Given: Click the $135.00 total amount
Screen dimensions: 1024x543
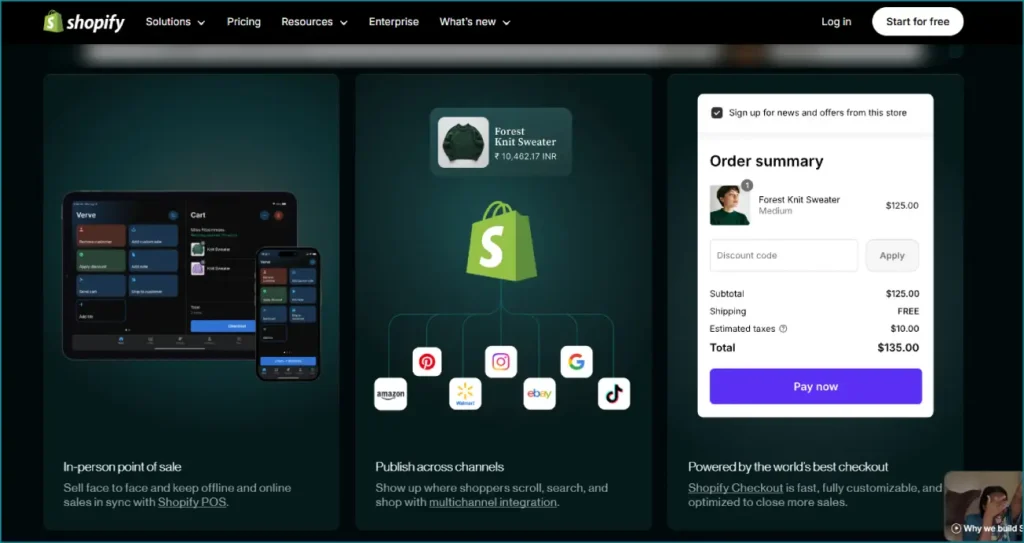Looking at the screenshot, I should [898, 348].
